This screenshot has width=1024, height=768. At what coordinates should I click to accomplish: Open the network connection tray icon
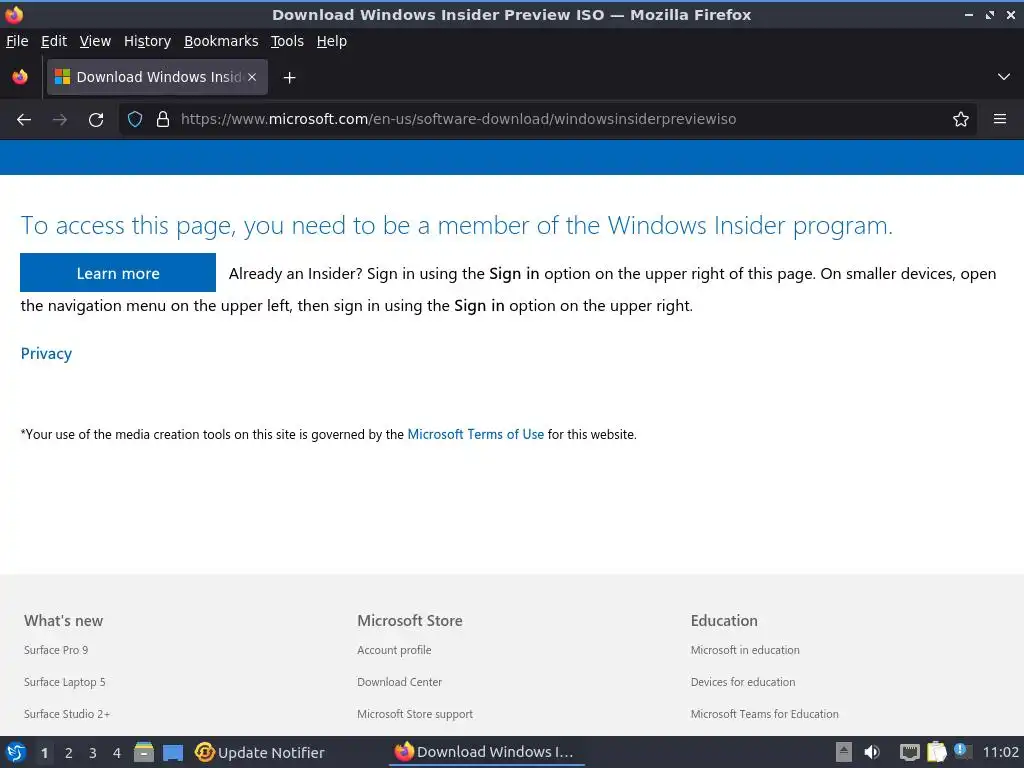pos(909,752)
